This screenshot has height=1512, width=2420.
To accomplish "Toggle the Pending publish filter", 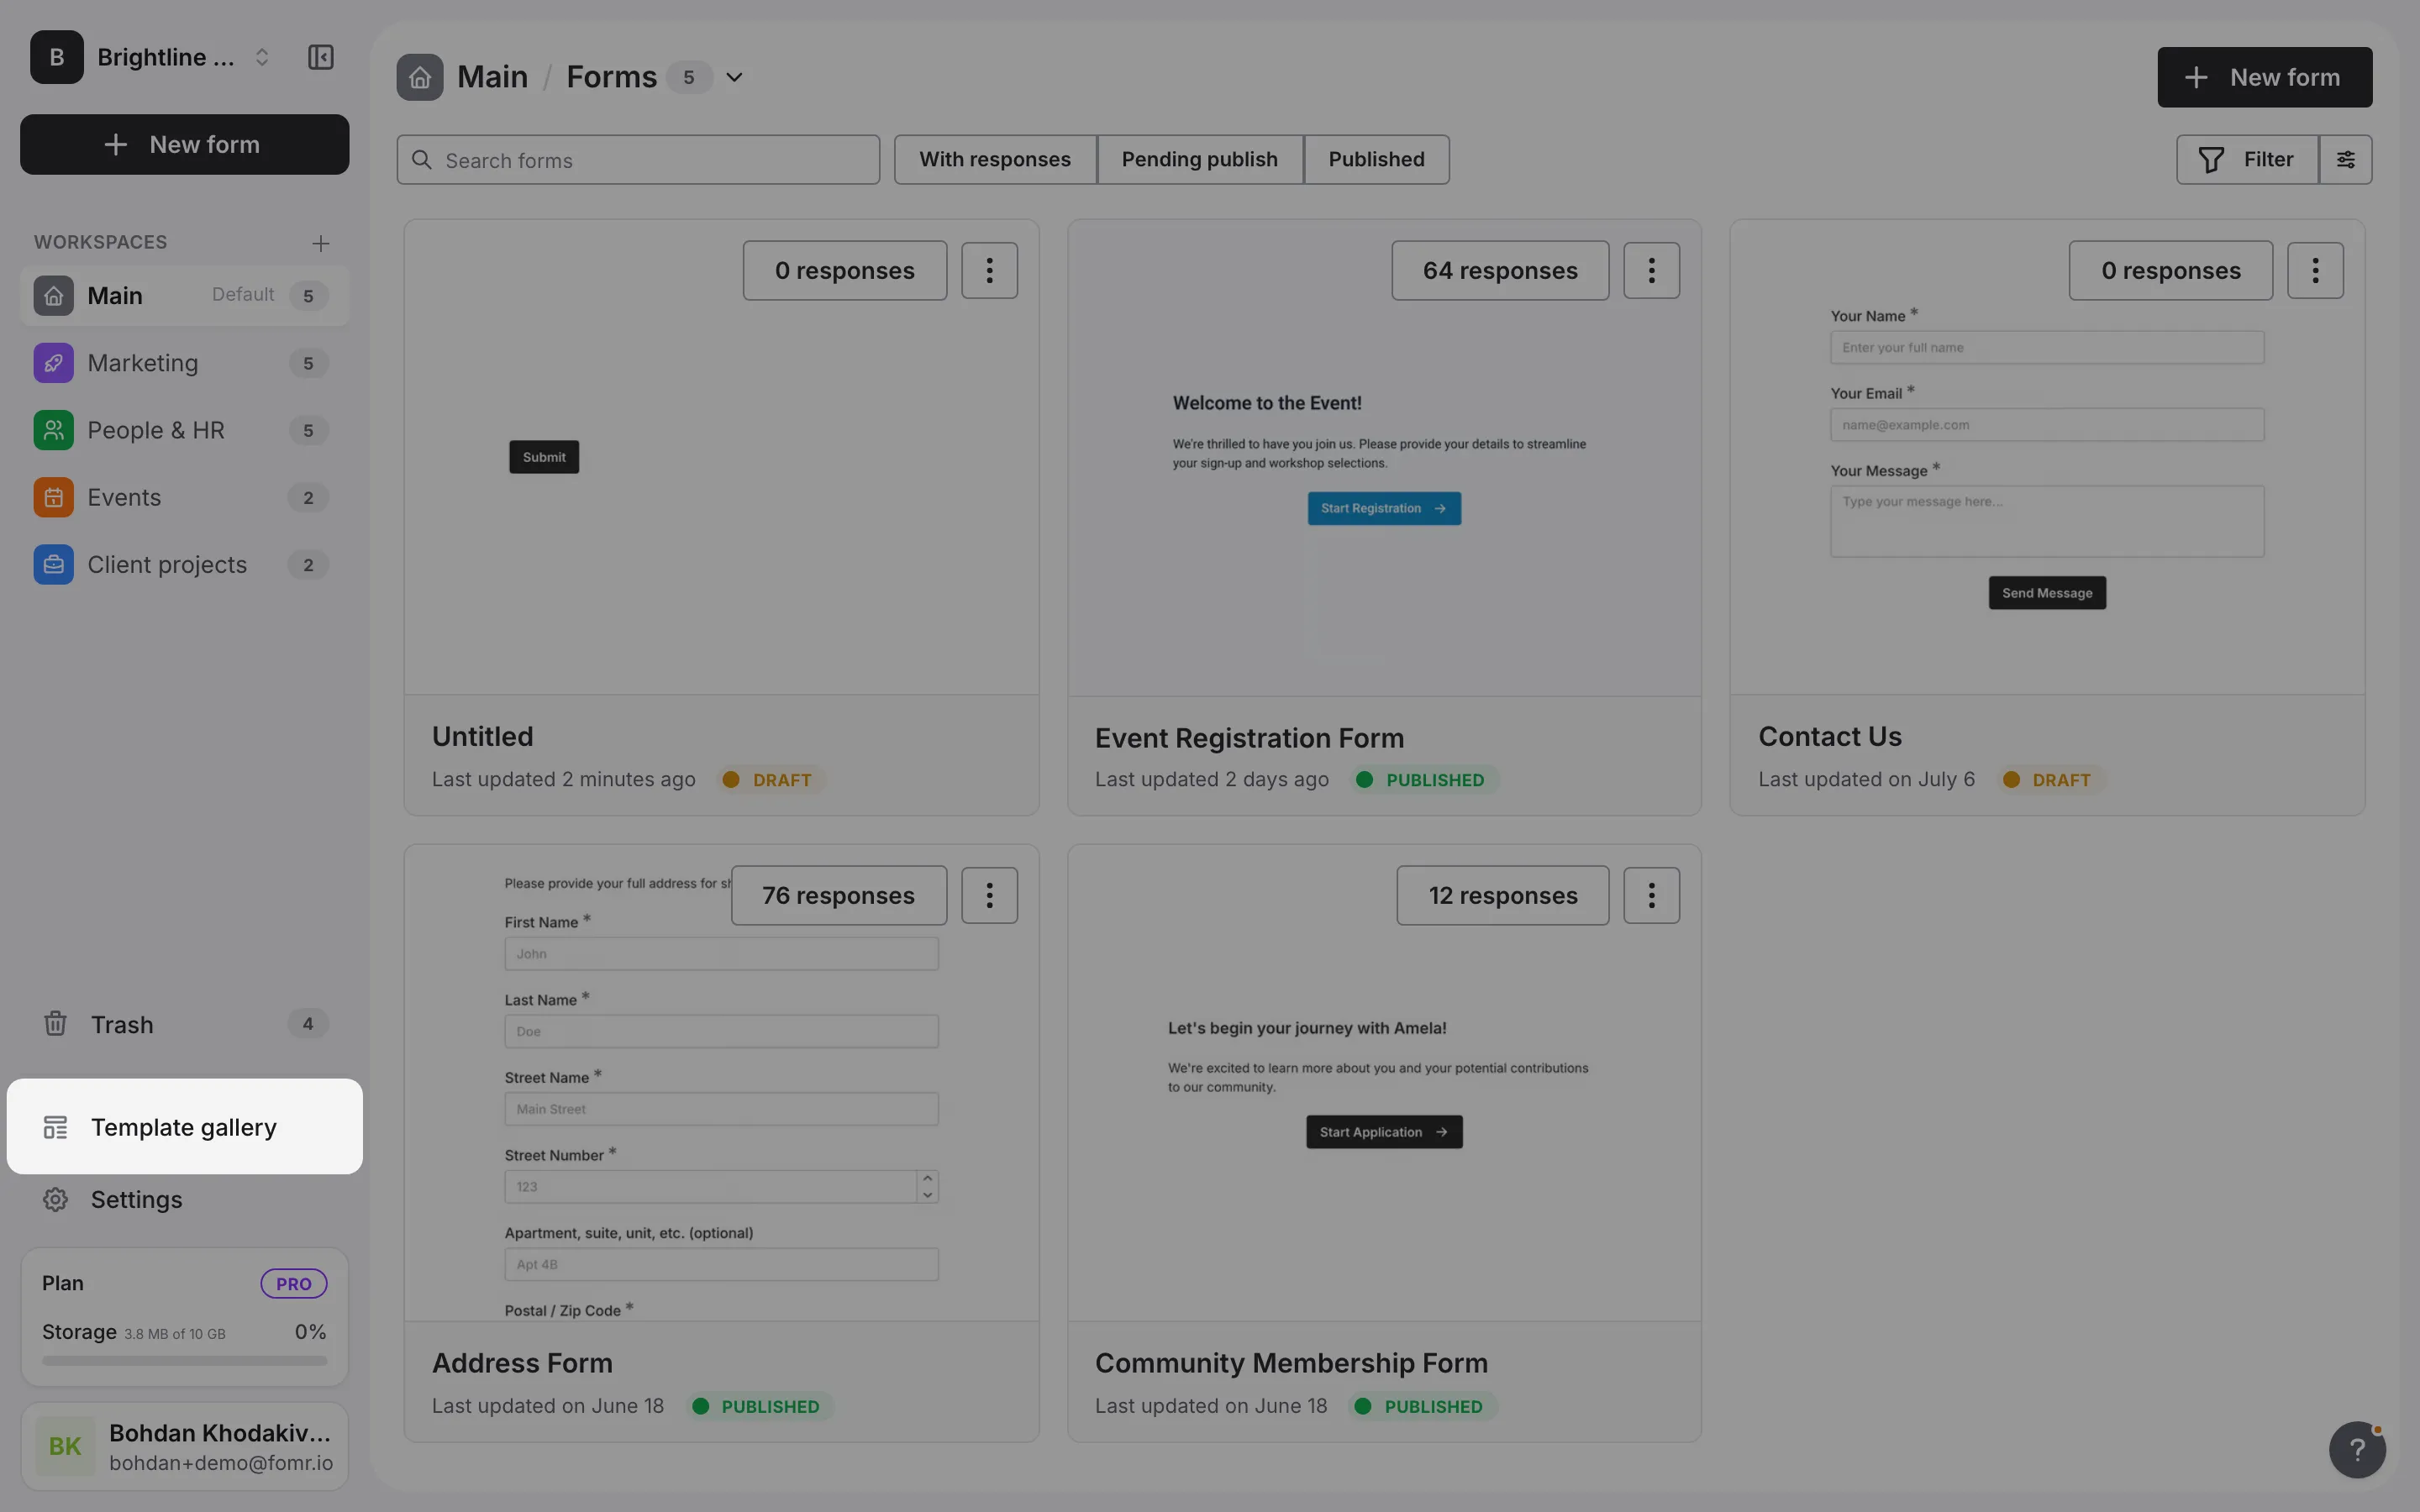I will pyautogui.click(x=1200, y=160).
